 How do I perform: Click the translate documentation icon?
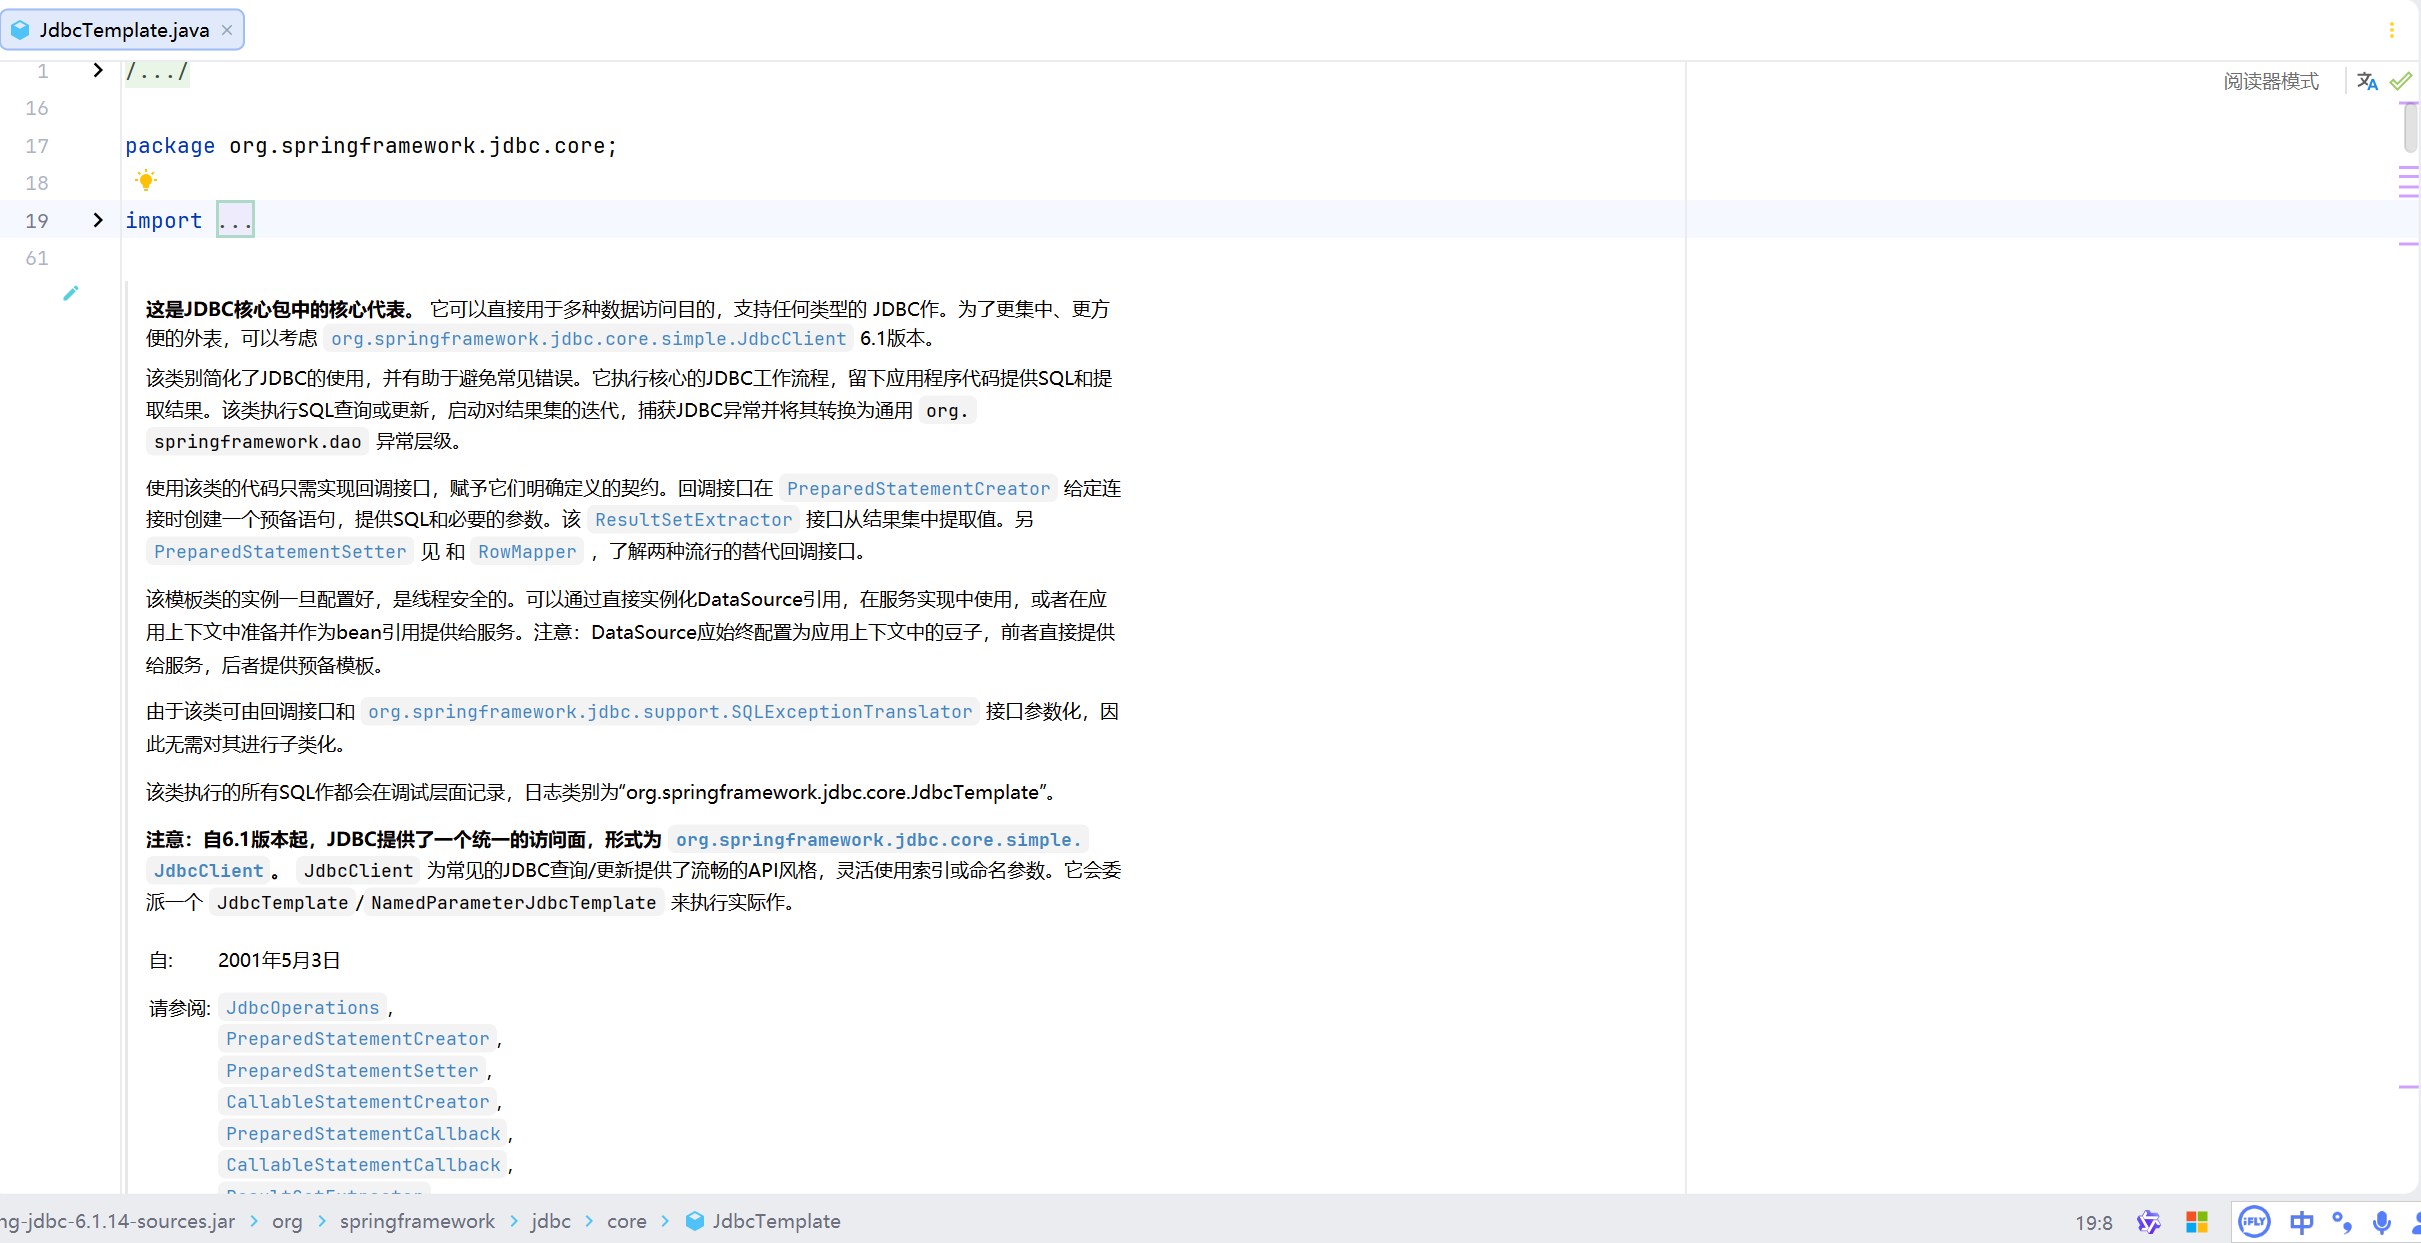click(2366, 81)
